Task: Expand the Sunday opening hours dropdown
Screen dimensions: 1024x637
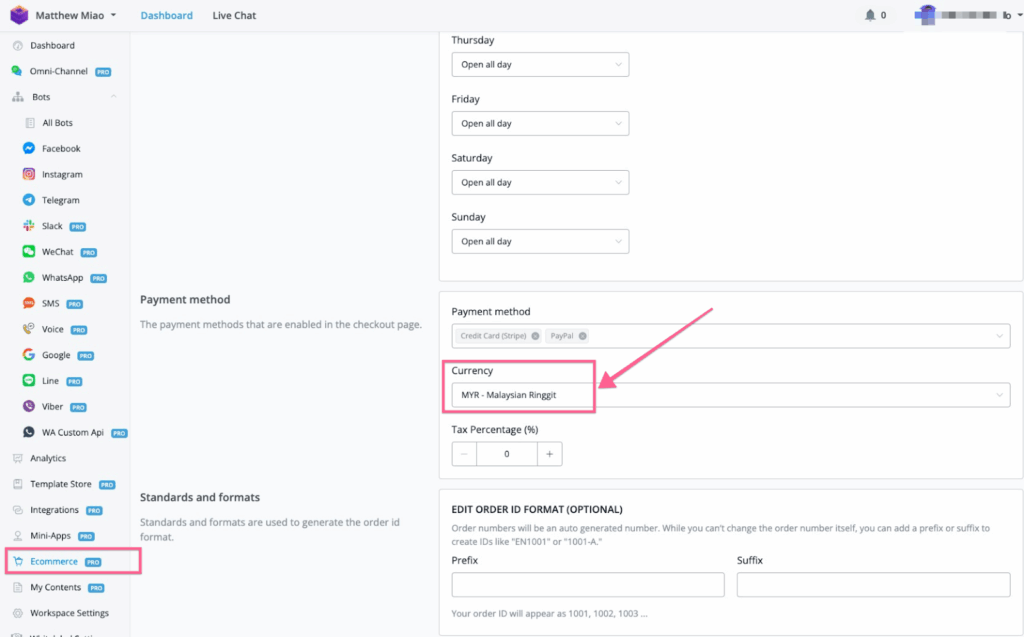Action: click(x=540, y=242)
